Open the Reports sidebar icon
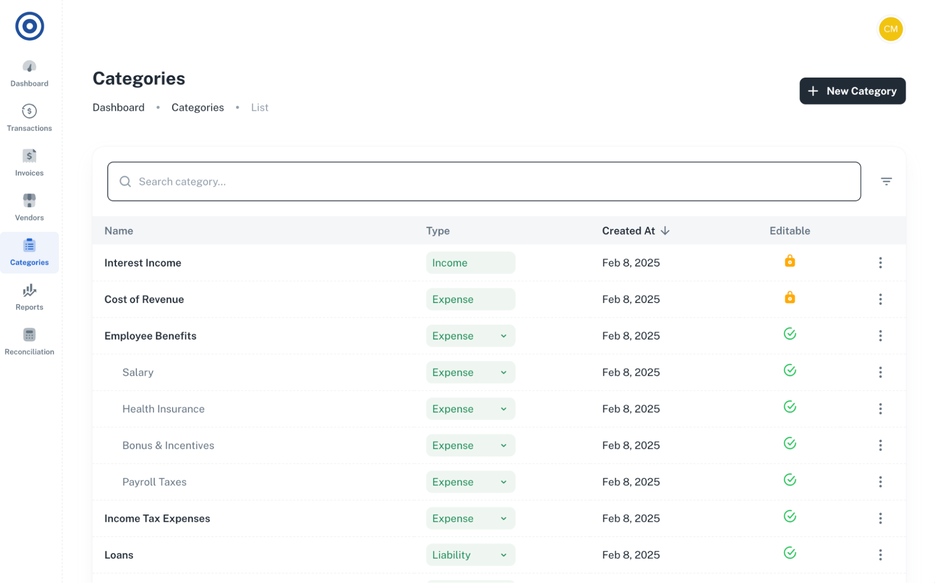The width and height of the screenshot is (935, 583). tap(29, 293)
